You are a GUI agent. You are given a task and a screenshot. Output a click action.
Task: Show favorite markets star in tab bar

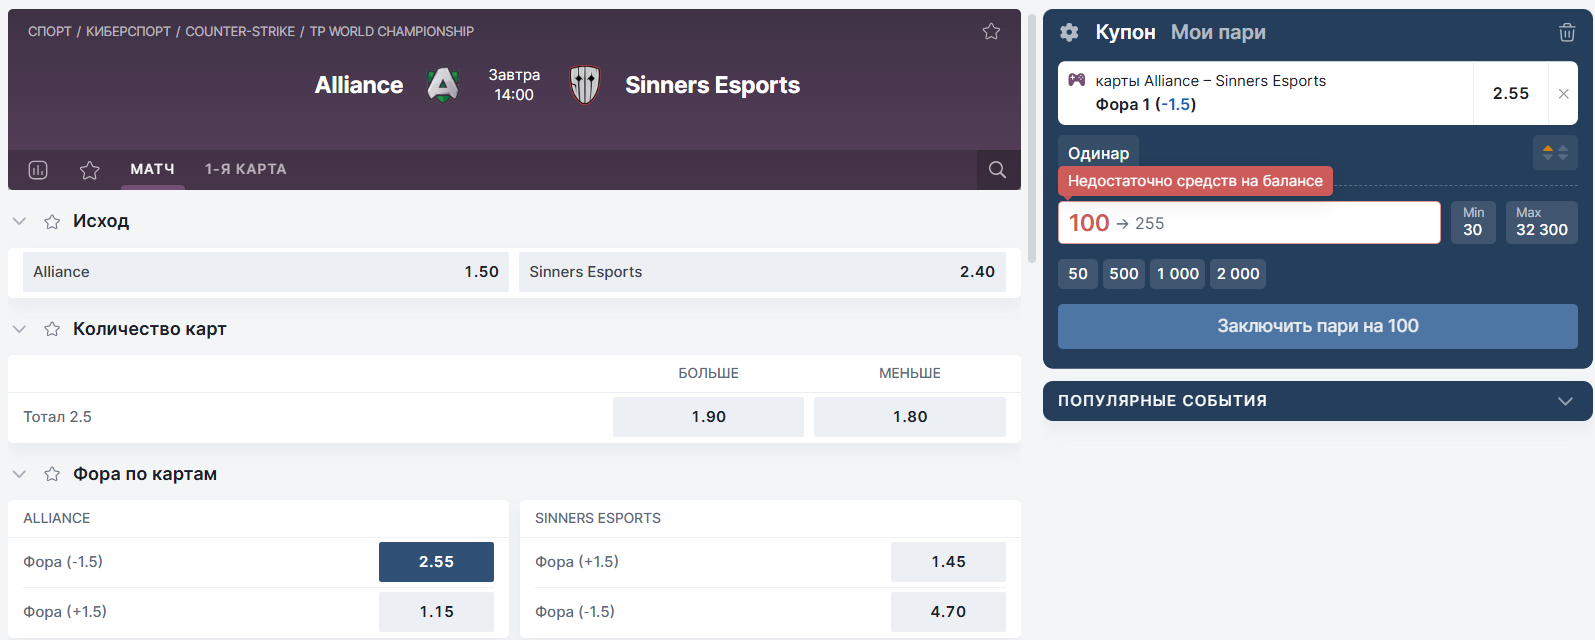pyautogui.click(x=90, y=170)
